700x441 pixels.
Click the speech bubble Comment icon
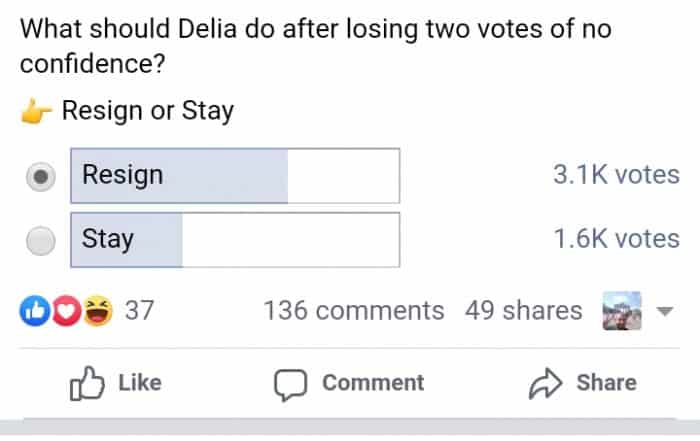[x=289, y=383]
